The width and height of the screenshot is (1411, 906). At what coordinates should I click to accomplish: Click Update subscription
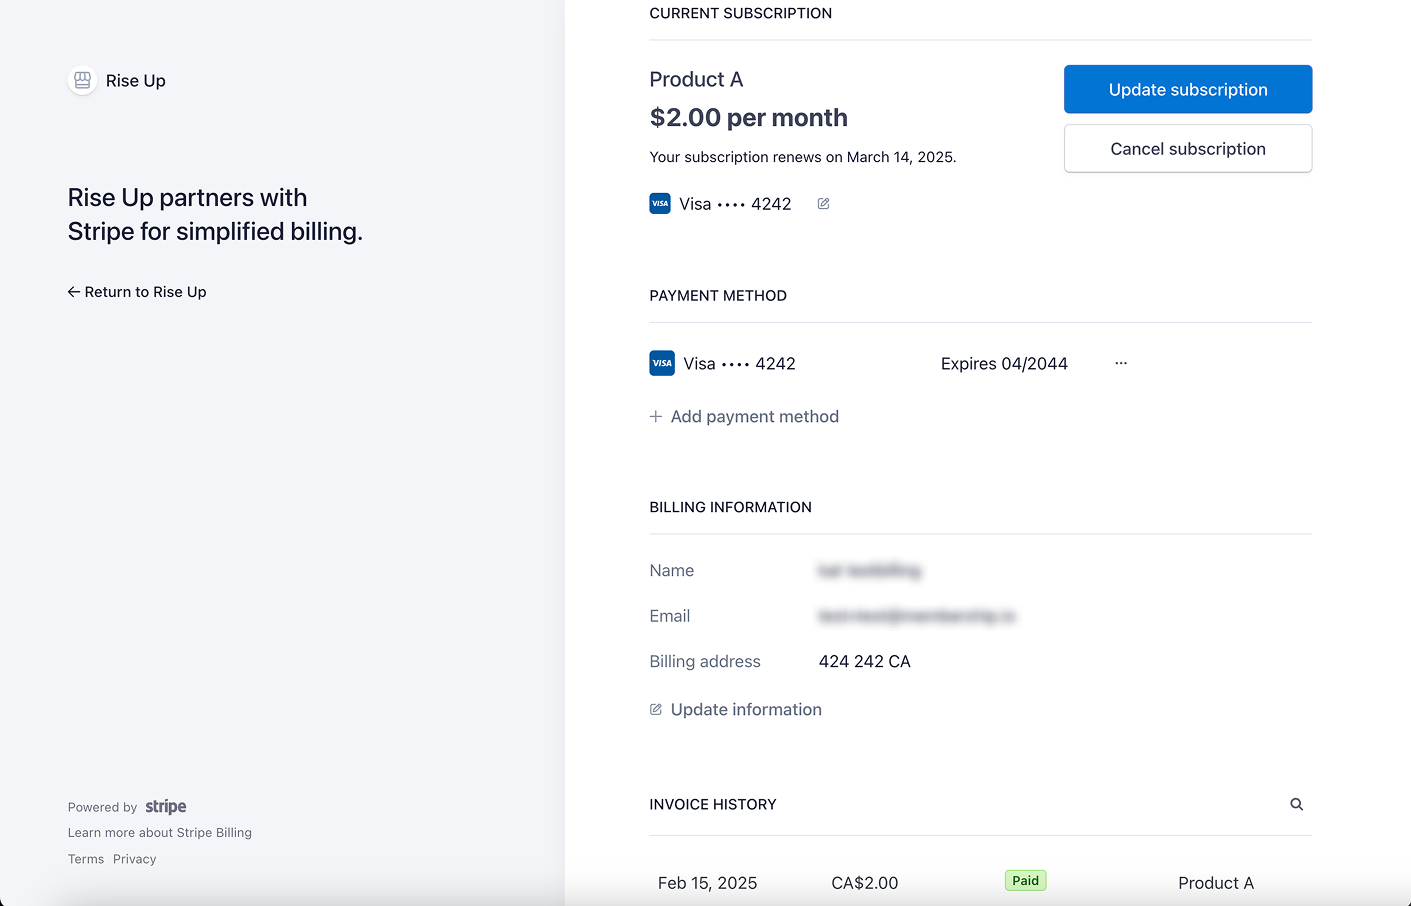tap(1187, 89)
